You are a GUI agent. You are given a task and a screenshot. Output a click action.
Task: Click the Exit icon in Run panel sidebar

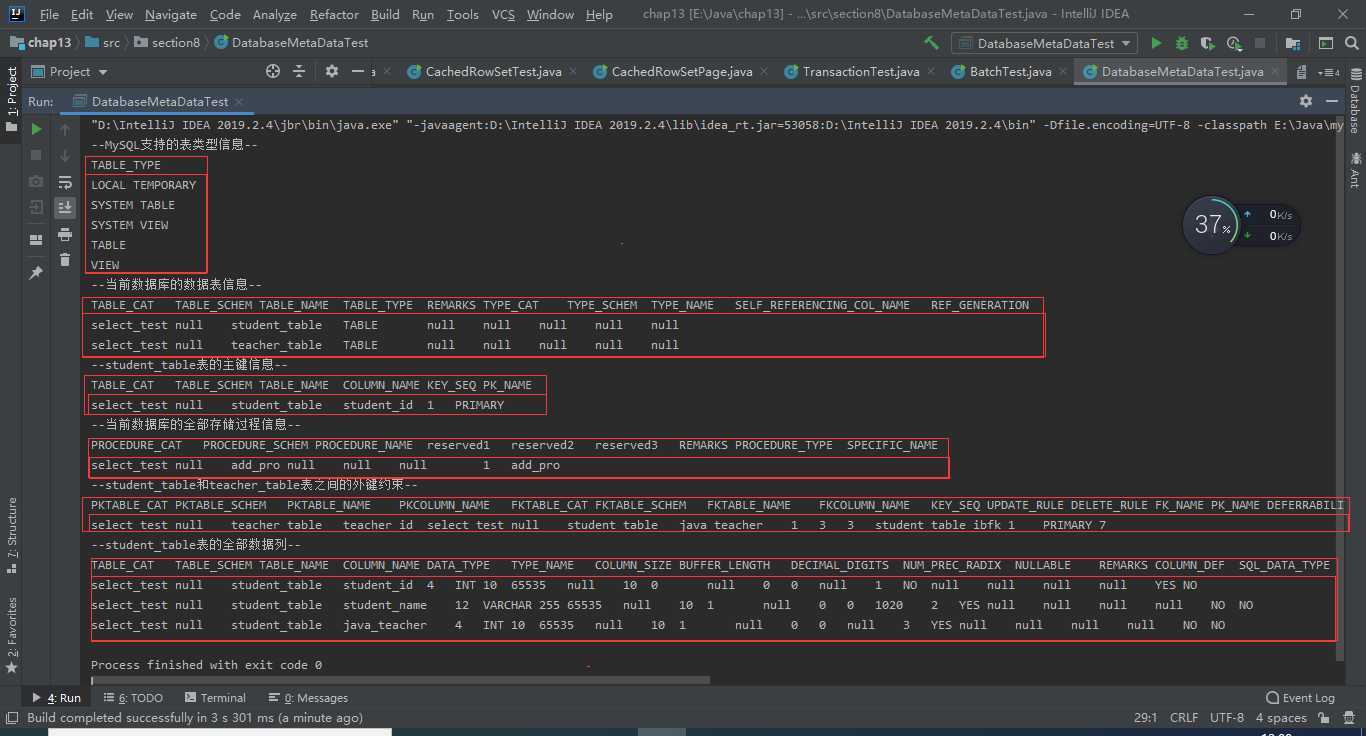click(x=36, y=207)
